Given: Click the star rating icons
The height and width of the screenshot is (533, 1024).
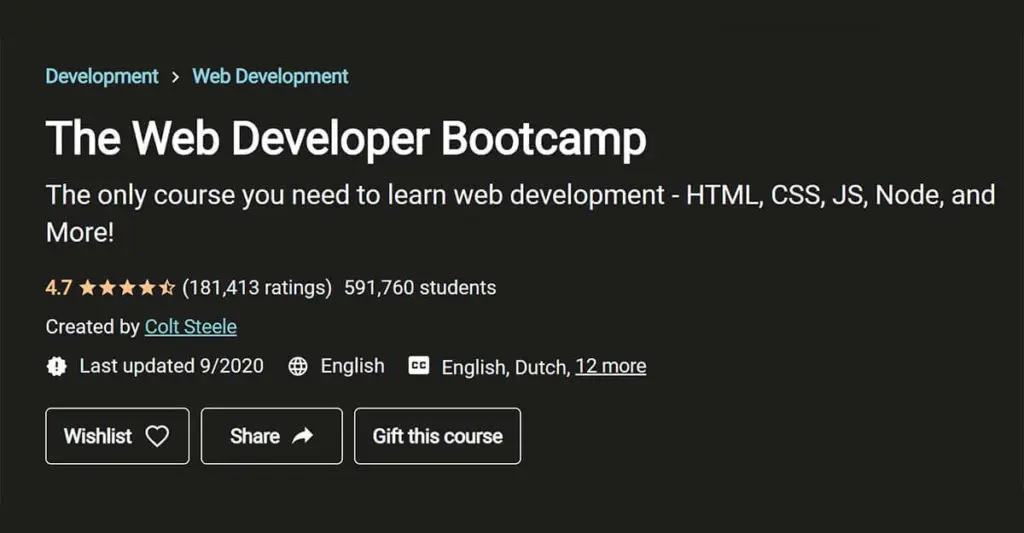Looking at the screenshot, I should click(x=127, y=287).
